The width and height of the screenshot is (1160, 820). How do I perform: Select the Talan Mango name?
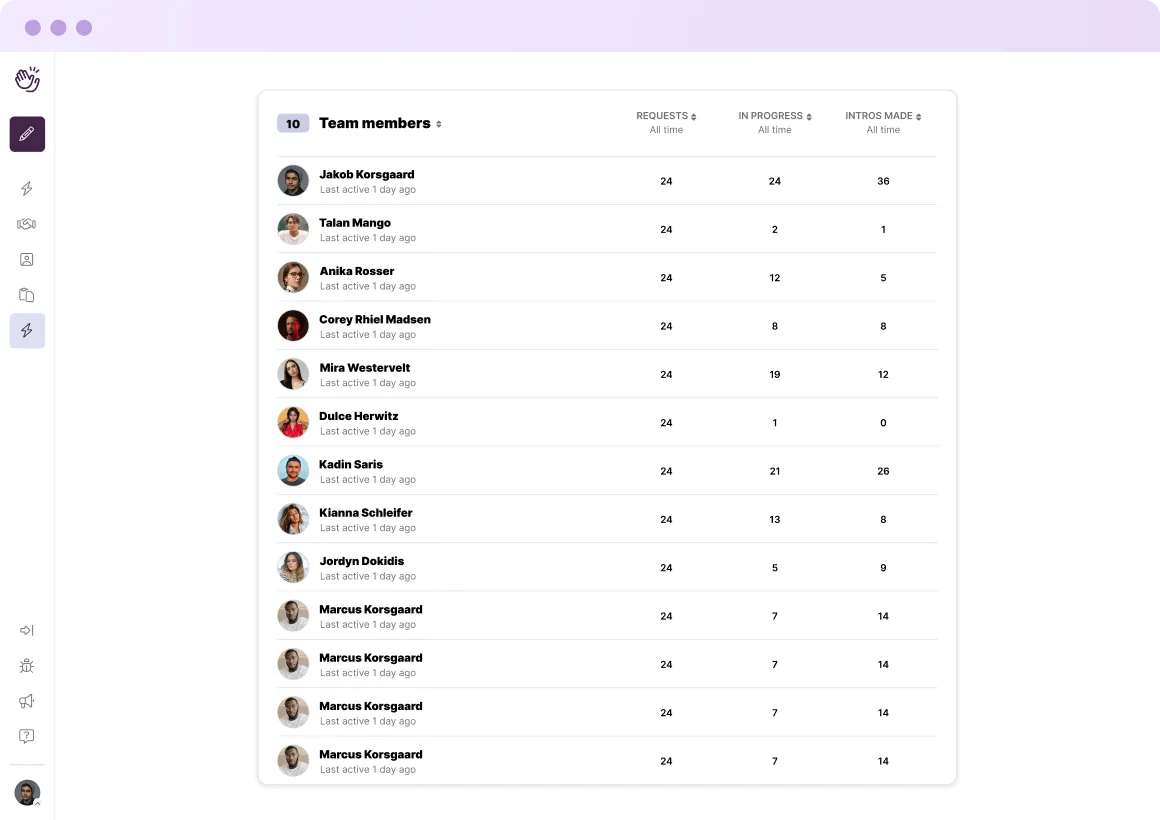click(355, 223)
